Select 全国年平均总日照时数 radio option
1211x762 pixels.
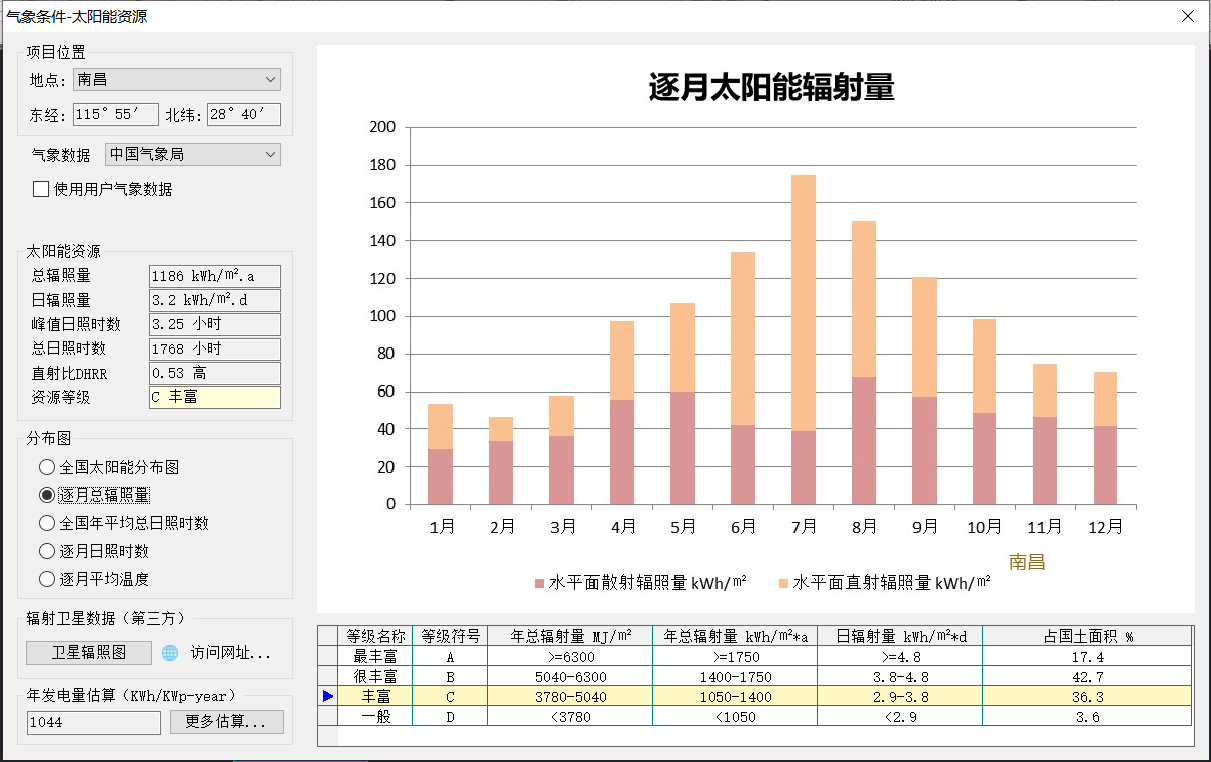click(x=46, y=523)
